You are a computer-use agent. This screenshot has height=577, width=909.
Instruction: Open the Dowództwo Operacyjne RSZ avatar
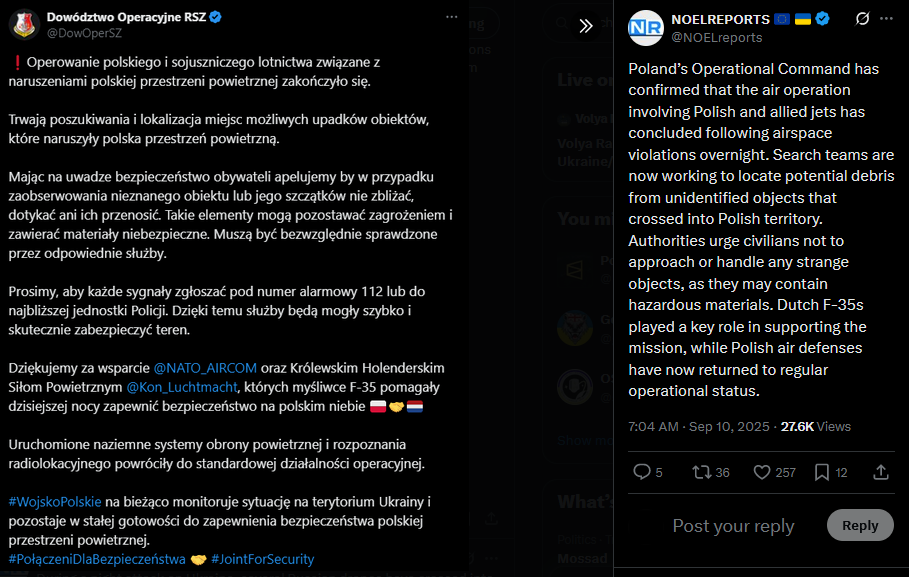coord(24,24)
